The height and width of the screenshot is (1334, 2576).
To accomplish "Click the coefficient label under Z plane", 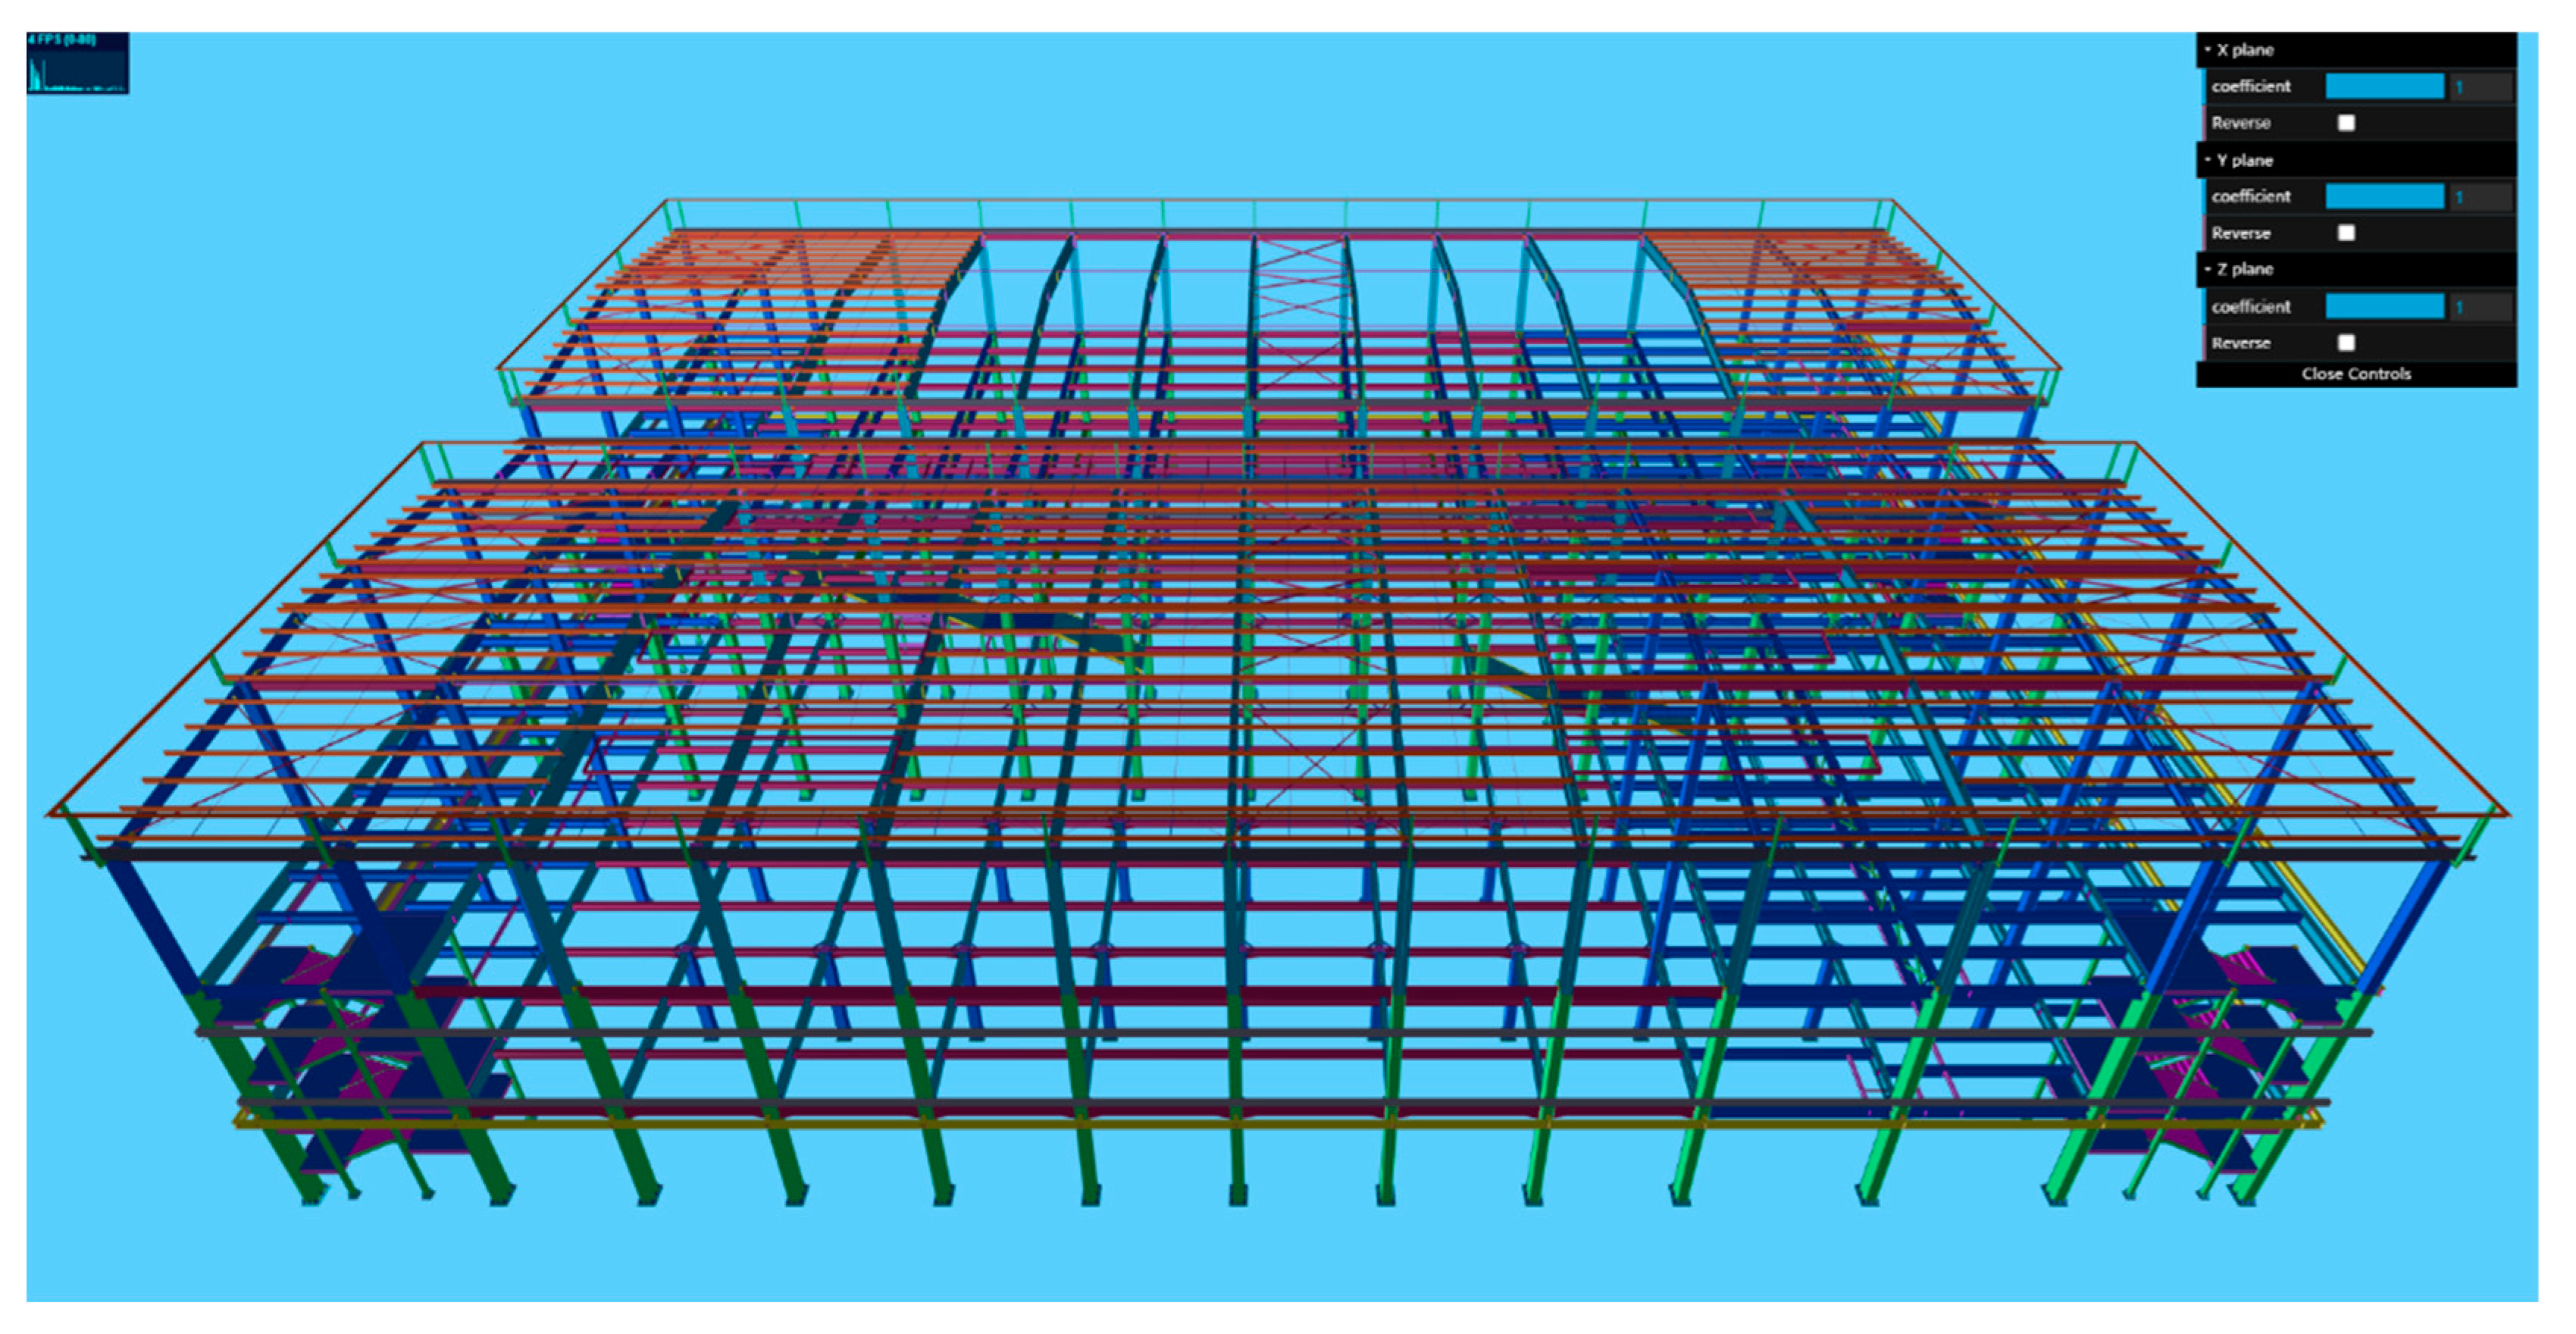I will 2250,307.
